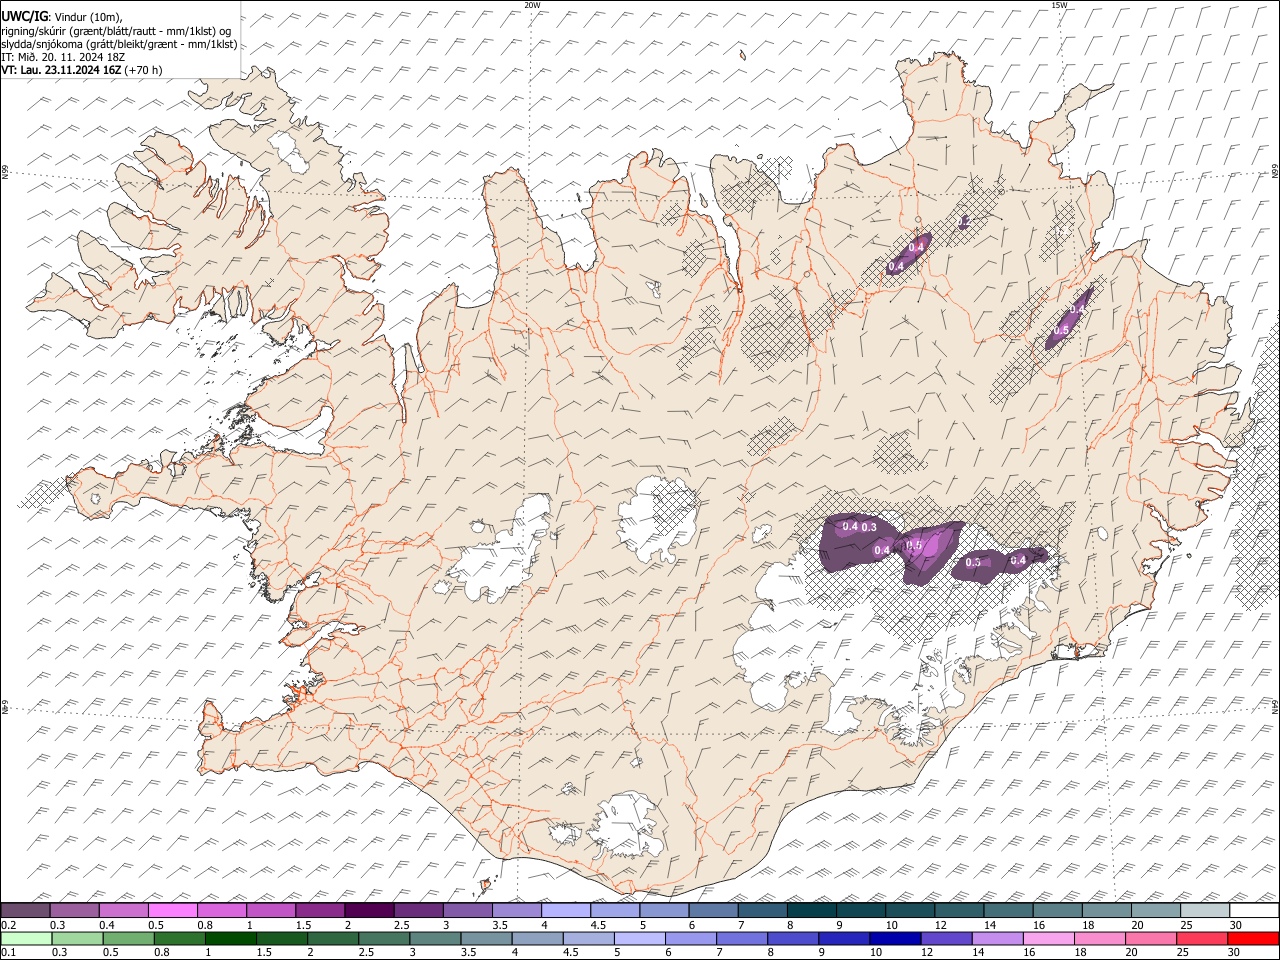Choose the deep navy blue 10 swatch in bottom legend row
This screenshot has width=1280, height=960.
(x=894, y=939)
